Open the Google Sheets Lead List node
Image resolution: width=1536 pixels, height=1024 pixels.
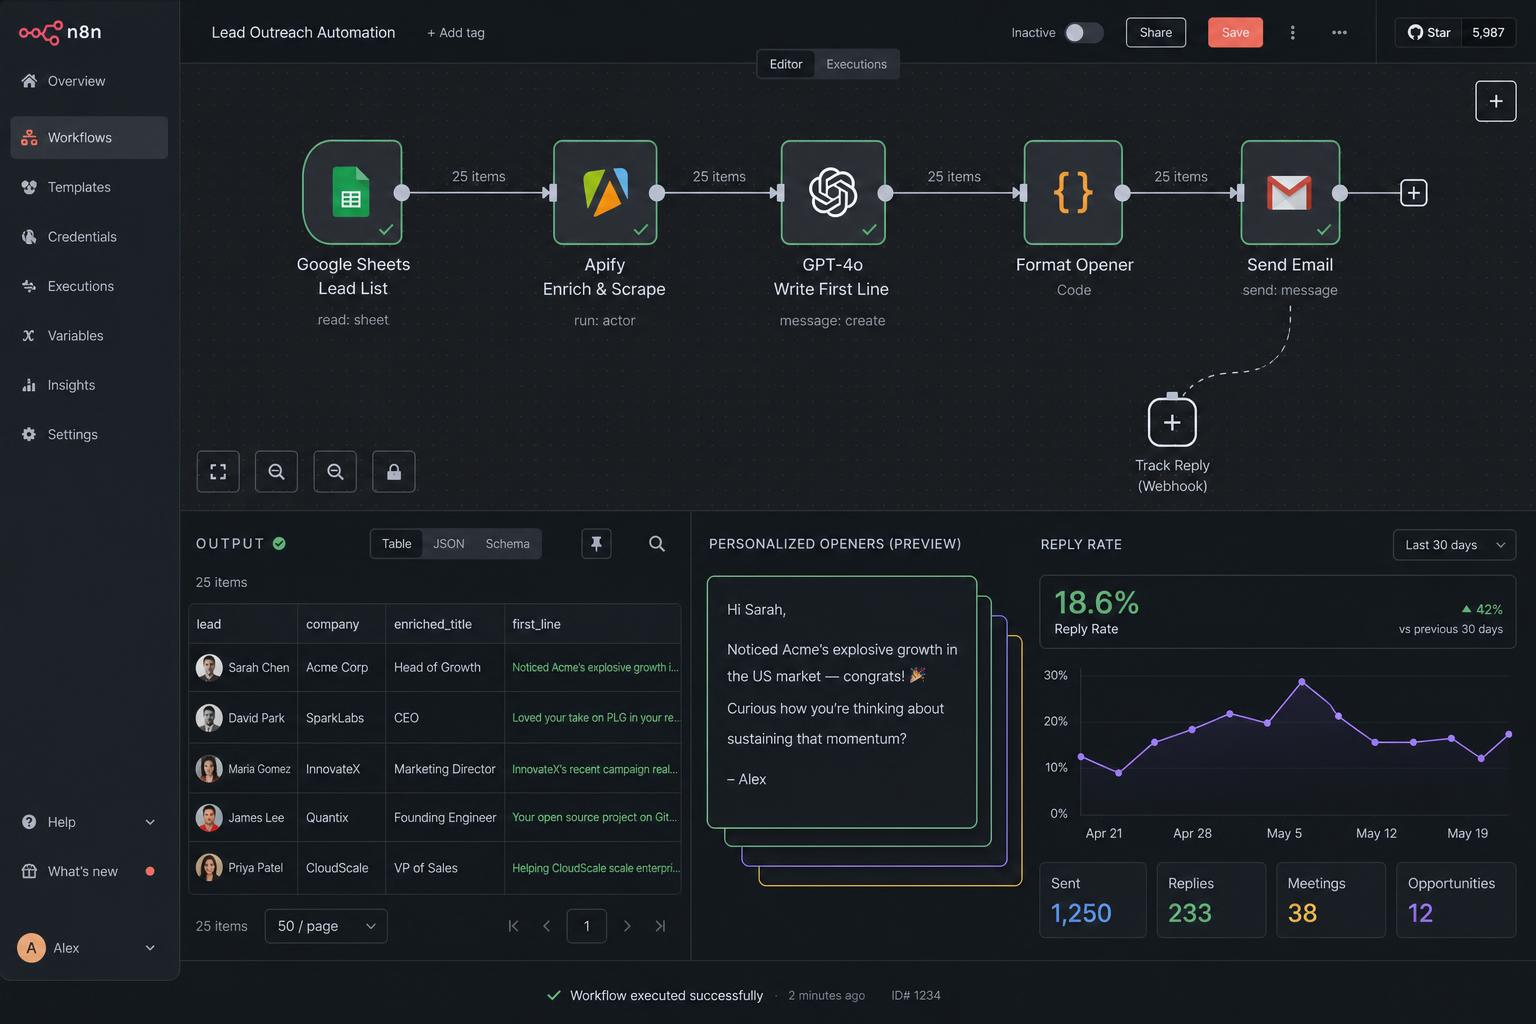click(x=352, y=192)
